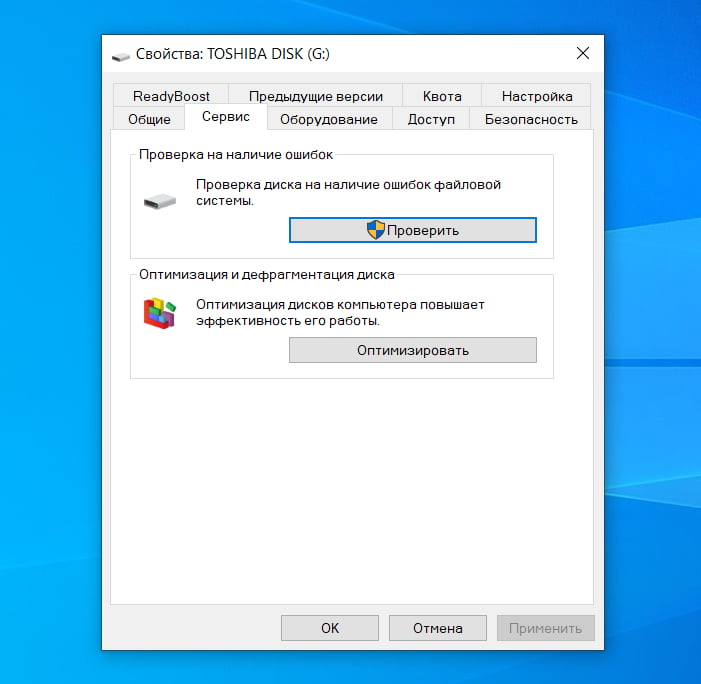
Task: Click the text 'Проверка диска на наличие ошибок файловой системы'
Action: click(348, 192)
